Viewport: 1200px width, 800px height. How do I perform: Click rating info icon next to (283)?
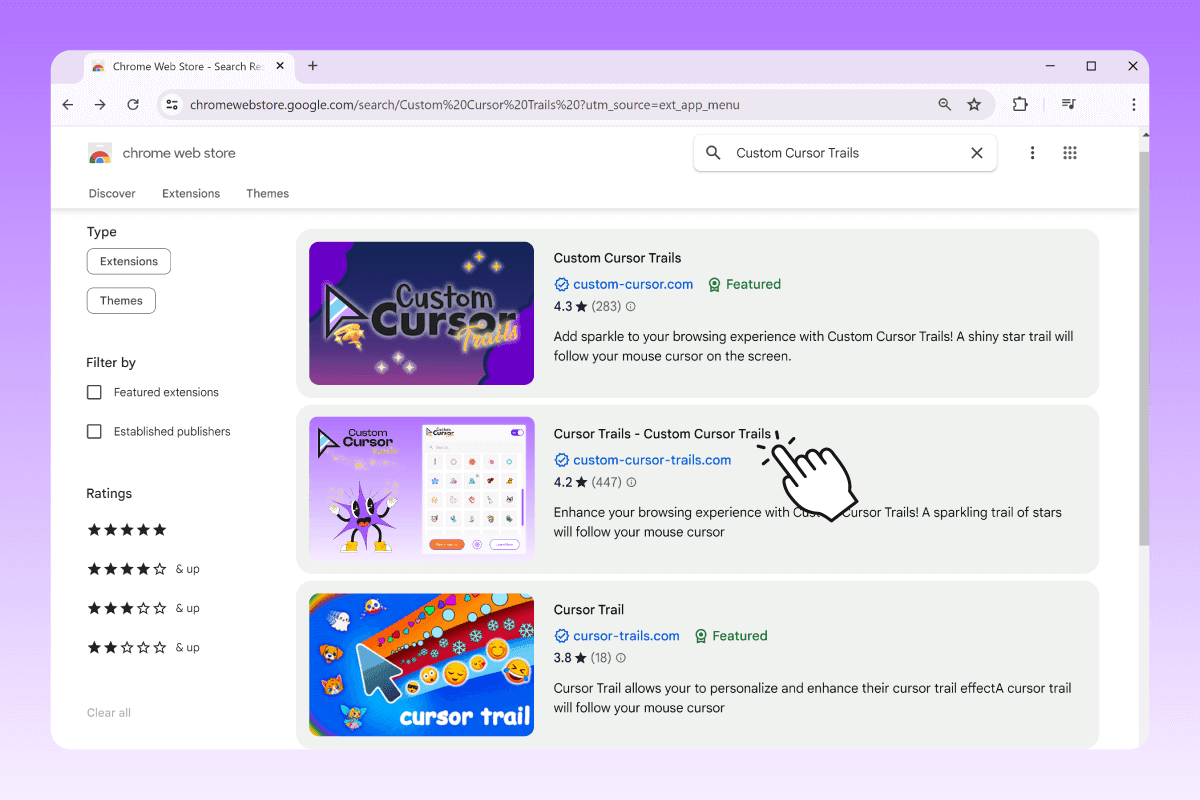click(x=630, y=307)
